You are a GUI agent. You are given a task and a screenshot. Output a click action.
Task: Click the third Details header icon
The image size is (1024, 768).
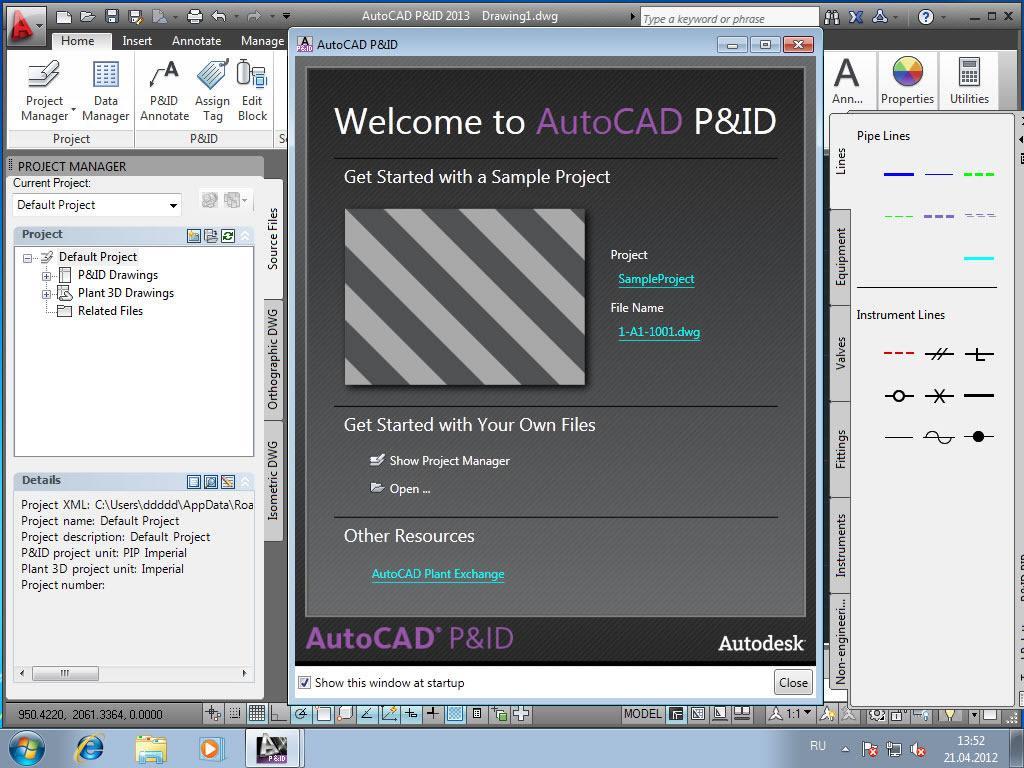pyautogui.click(x=228, y=482)
